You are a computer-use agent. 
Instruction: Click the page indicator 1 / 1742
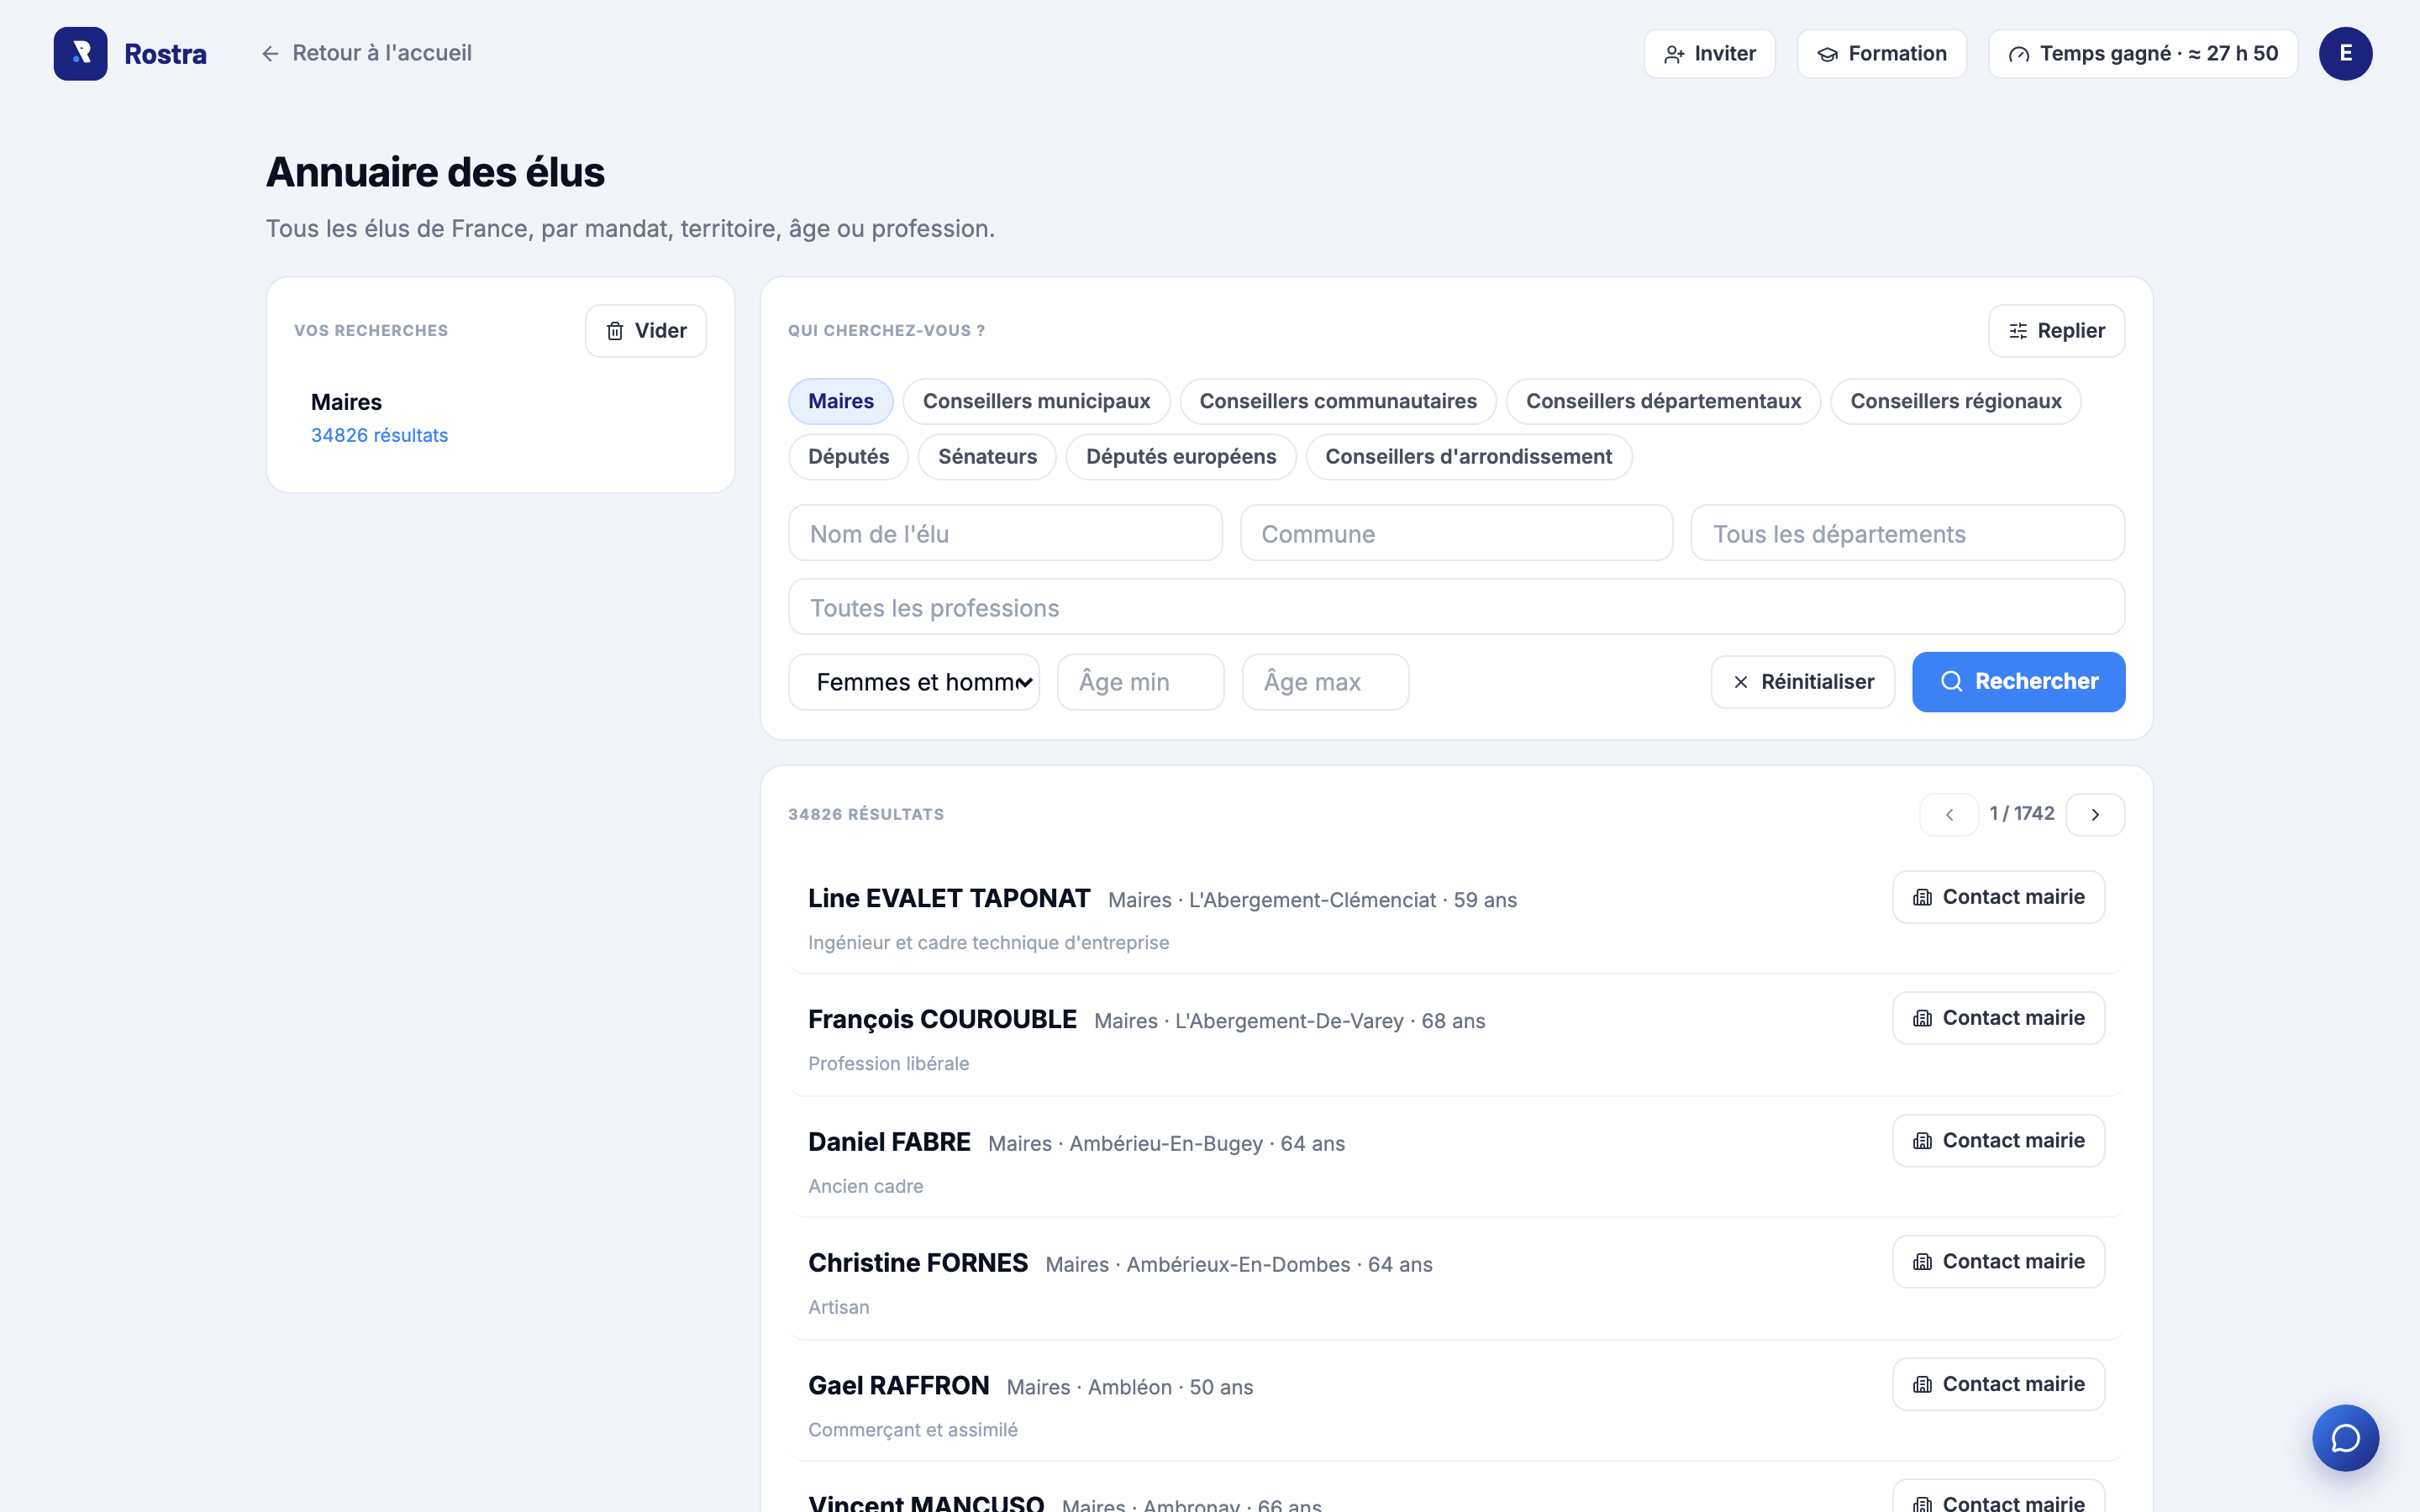coord(2022,814)
